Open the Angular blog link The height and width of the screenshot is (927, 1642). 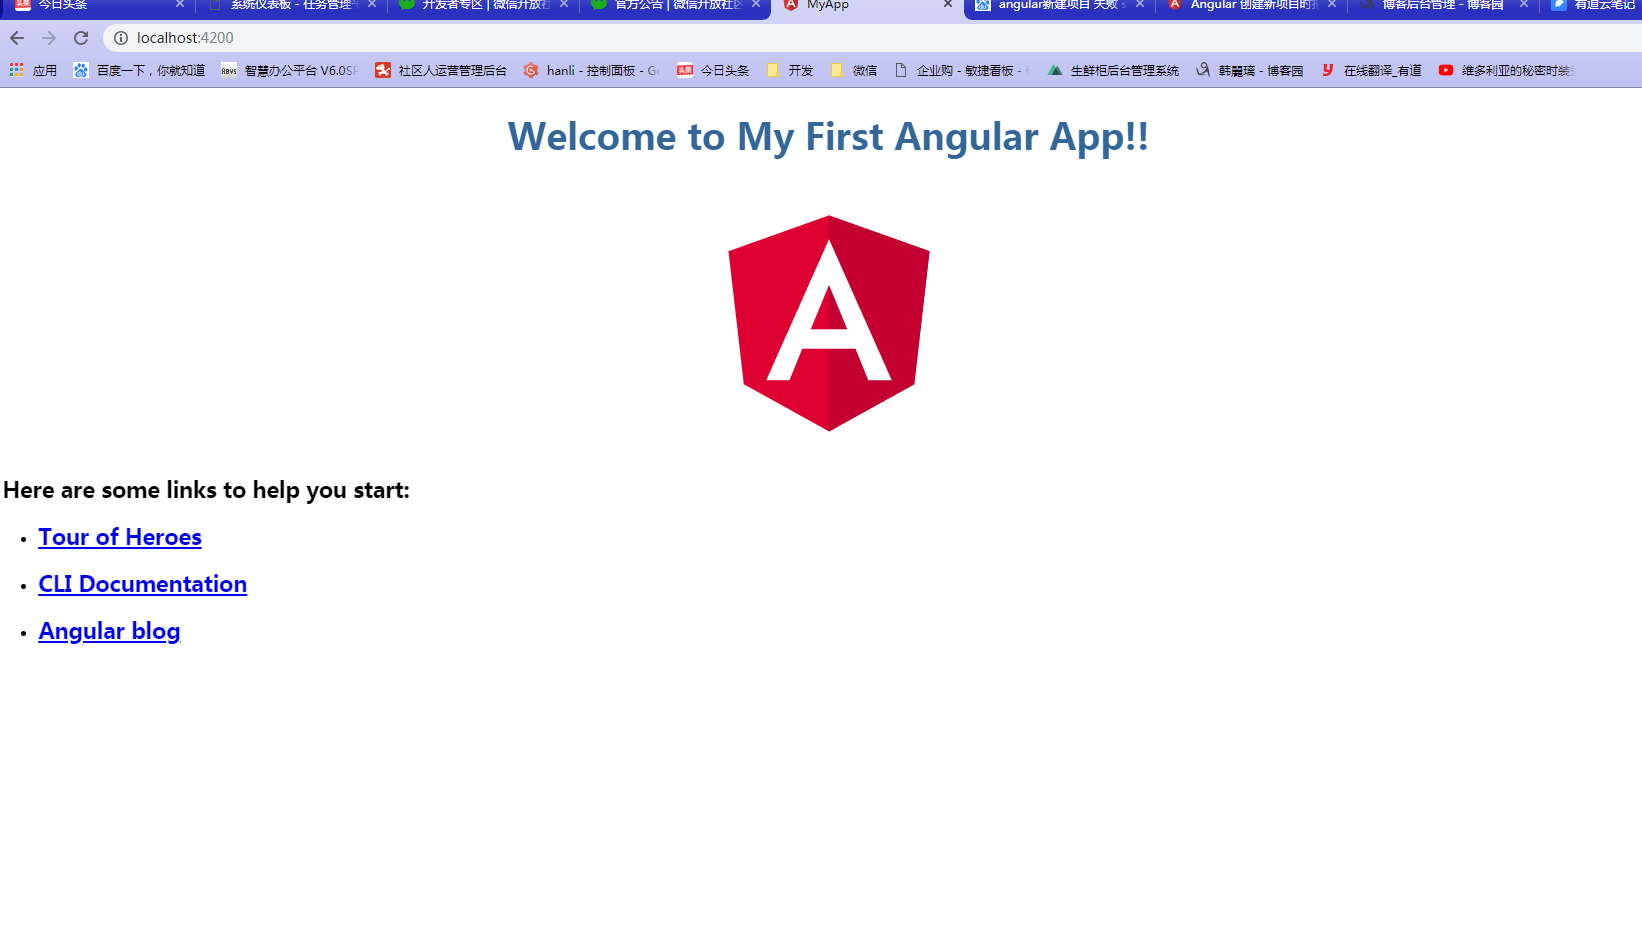pyautogui.click(x=109, y=631)
